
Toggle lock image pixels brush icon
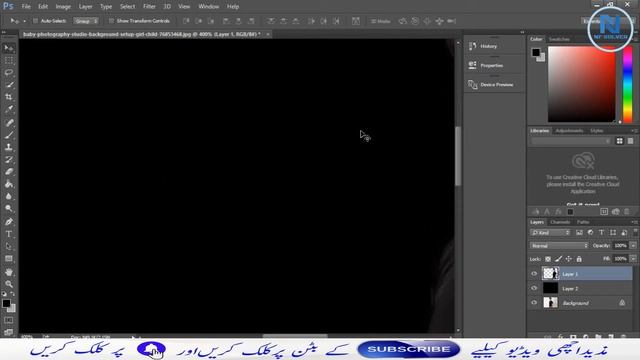click(558, 259)
